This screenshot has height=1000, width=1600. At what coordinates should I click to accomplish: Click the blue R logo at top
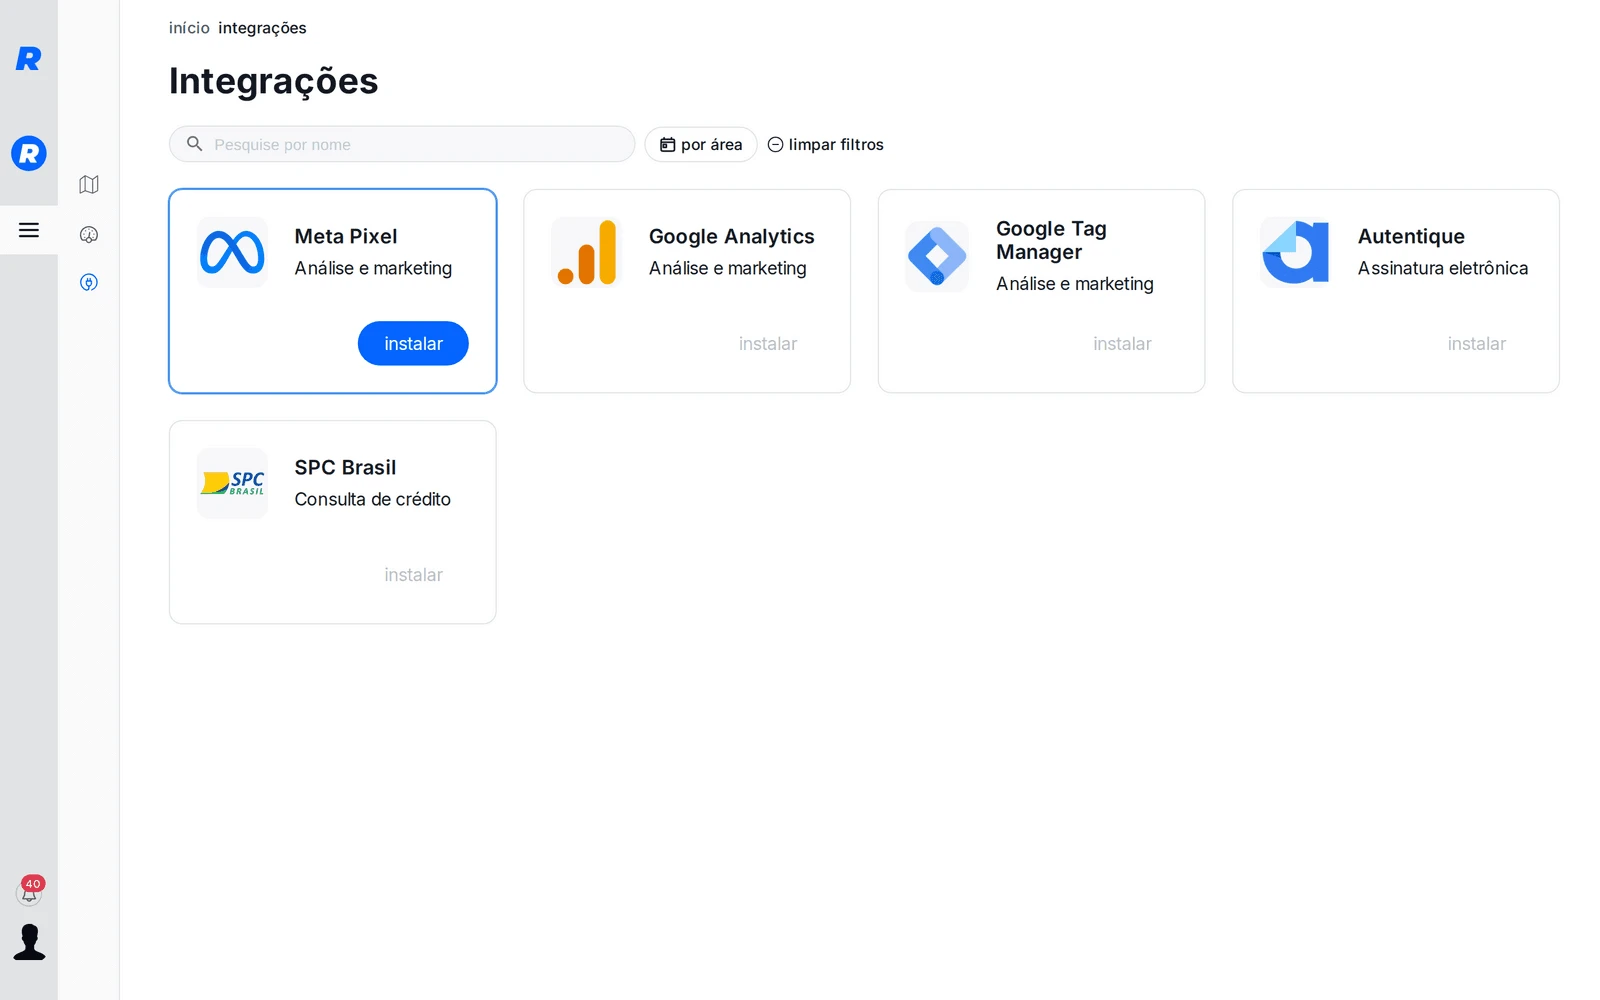[x=29, y=59]
